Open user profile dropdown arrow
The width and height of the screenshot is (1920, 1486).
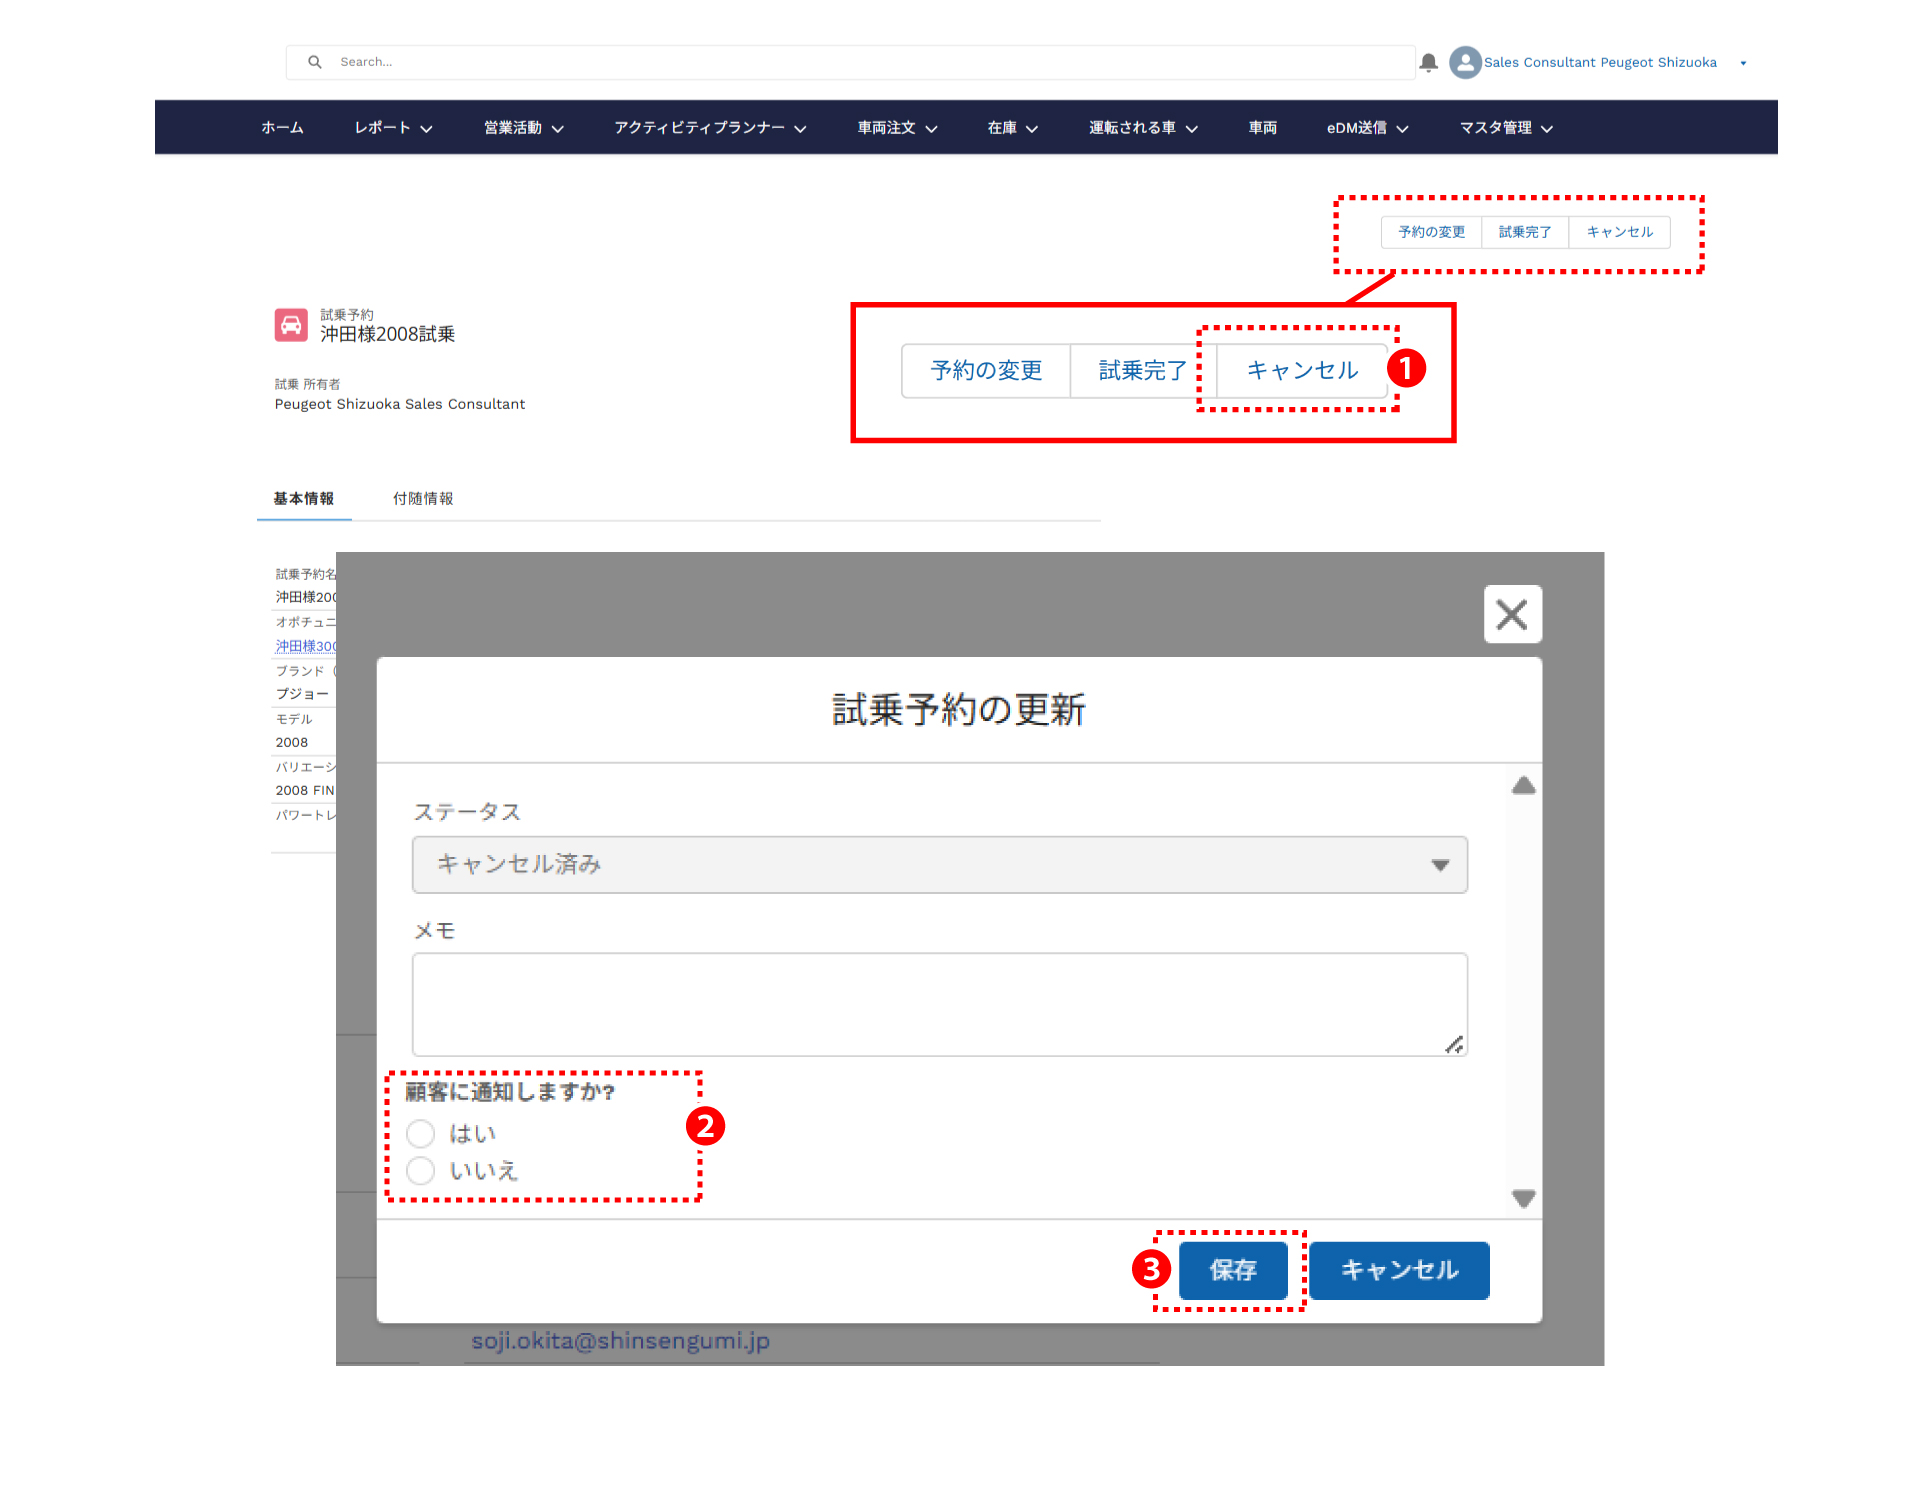tap(1743, 63)
